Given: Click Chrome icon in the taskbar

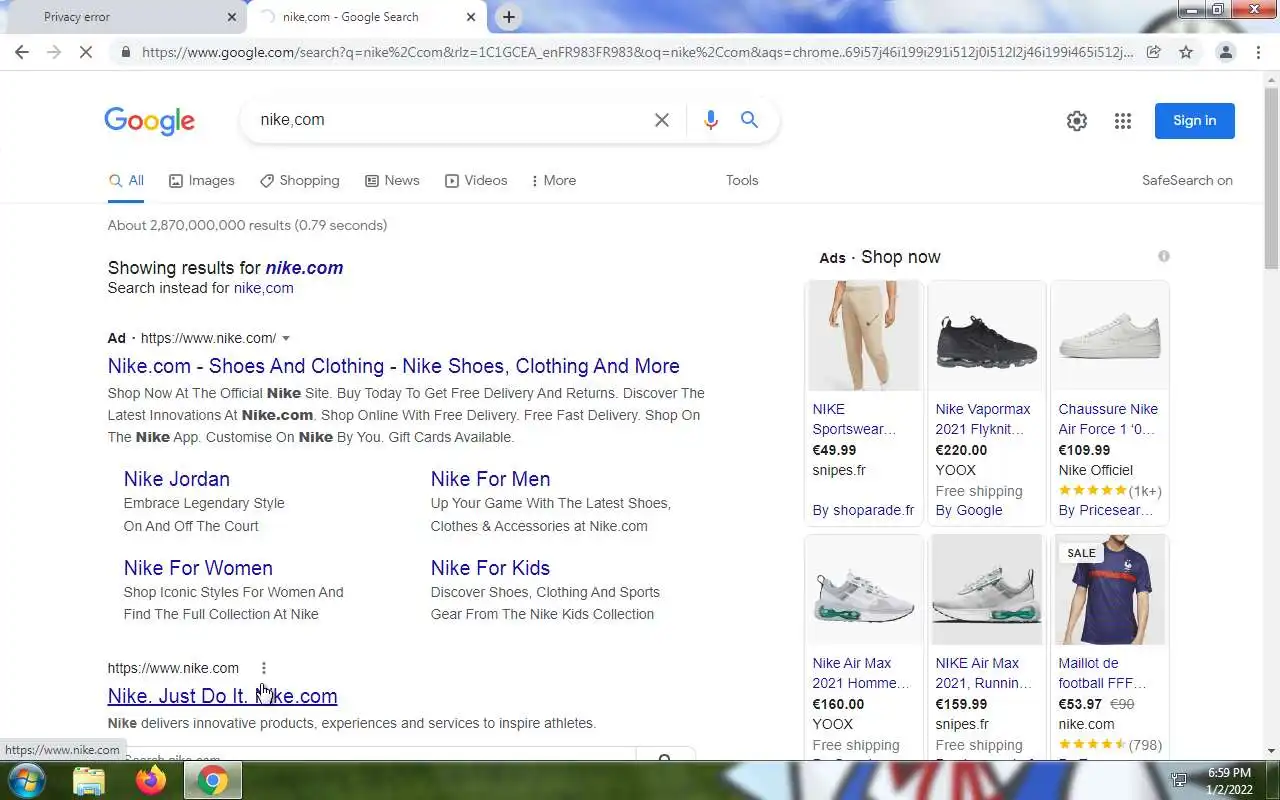Looking at the screenshot, I should (212, 780).
